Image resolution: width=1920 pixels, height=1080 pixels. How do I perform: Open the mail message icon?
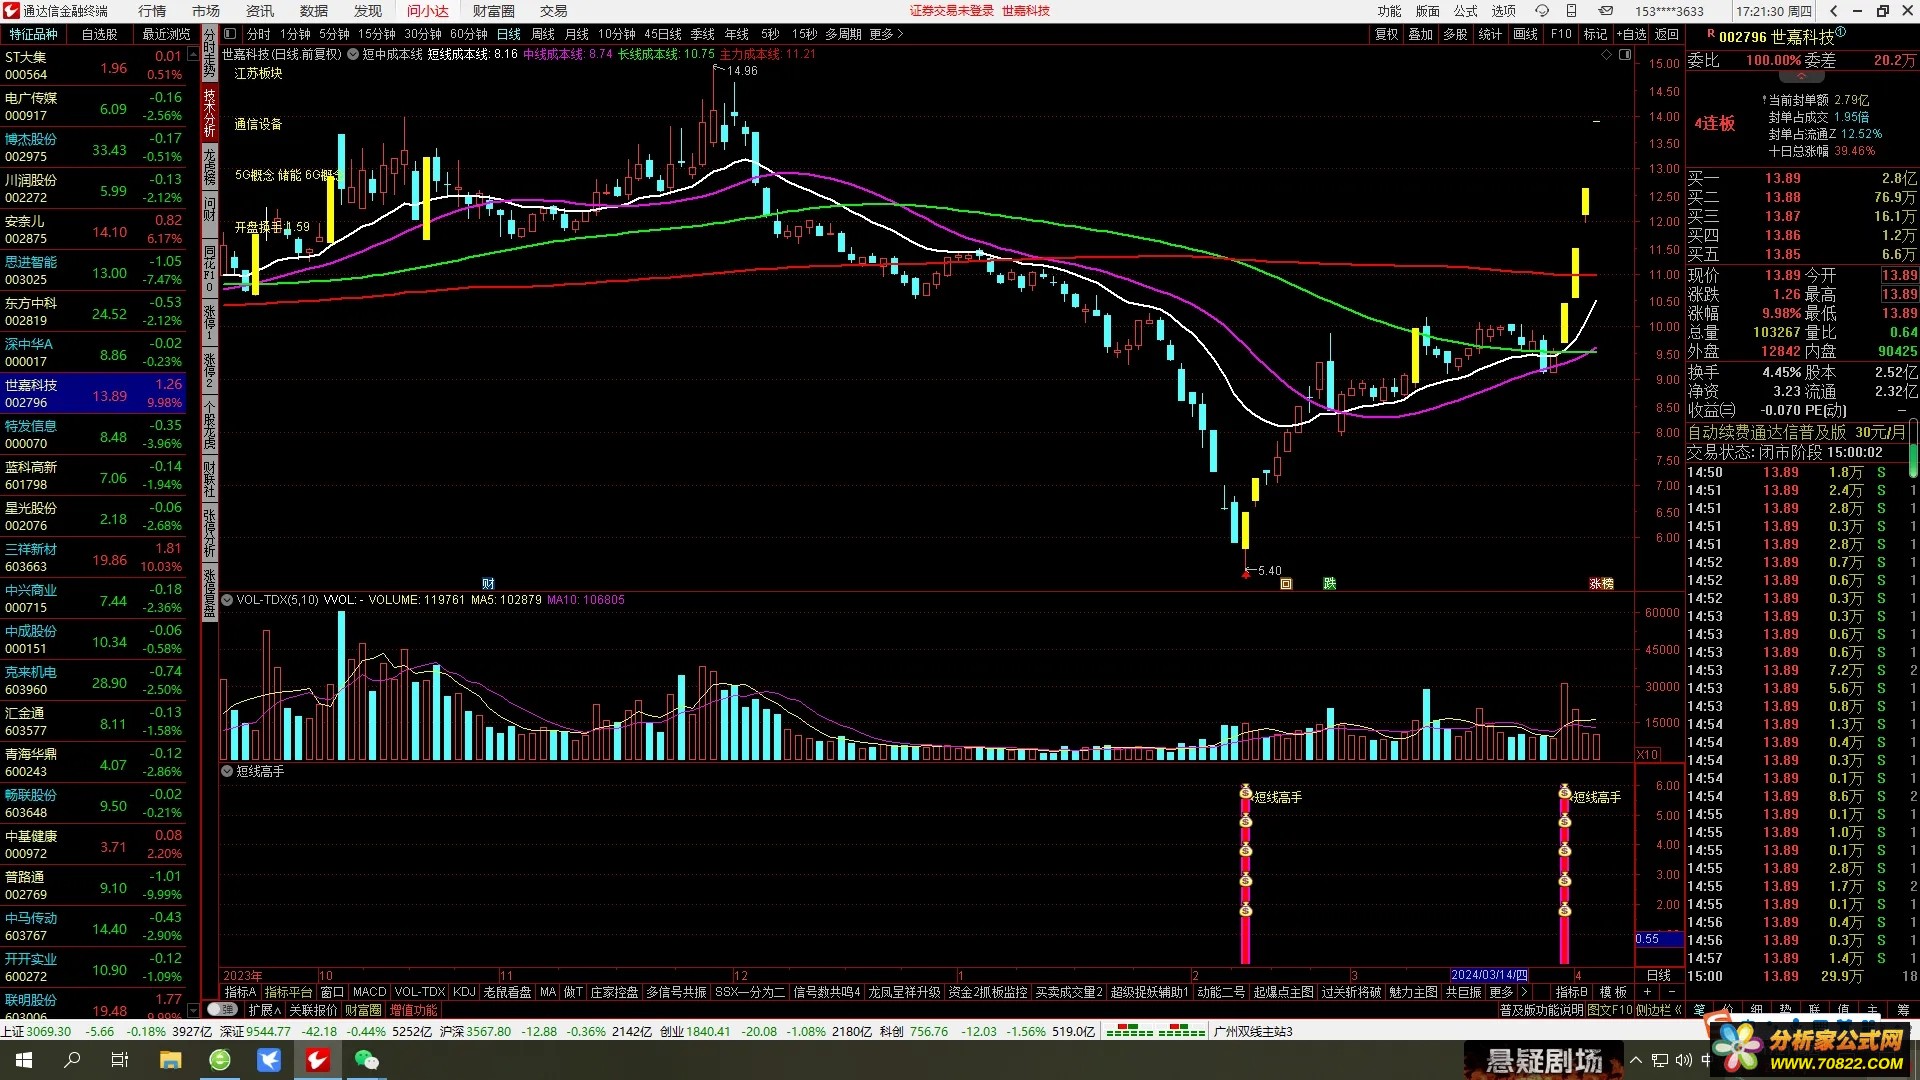[x=1606, y=11]
